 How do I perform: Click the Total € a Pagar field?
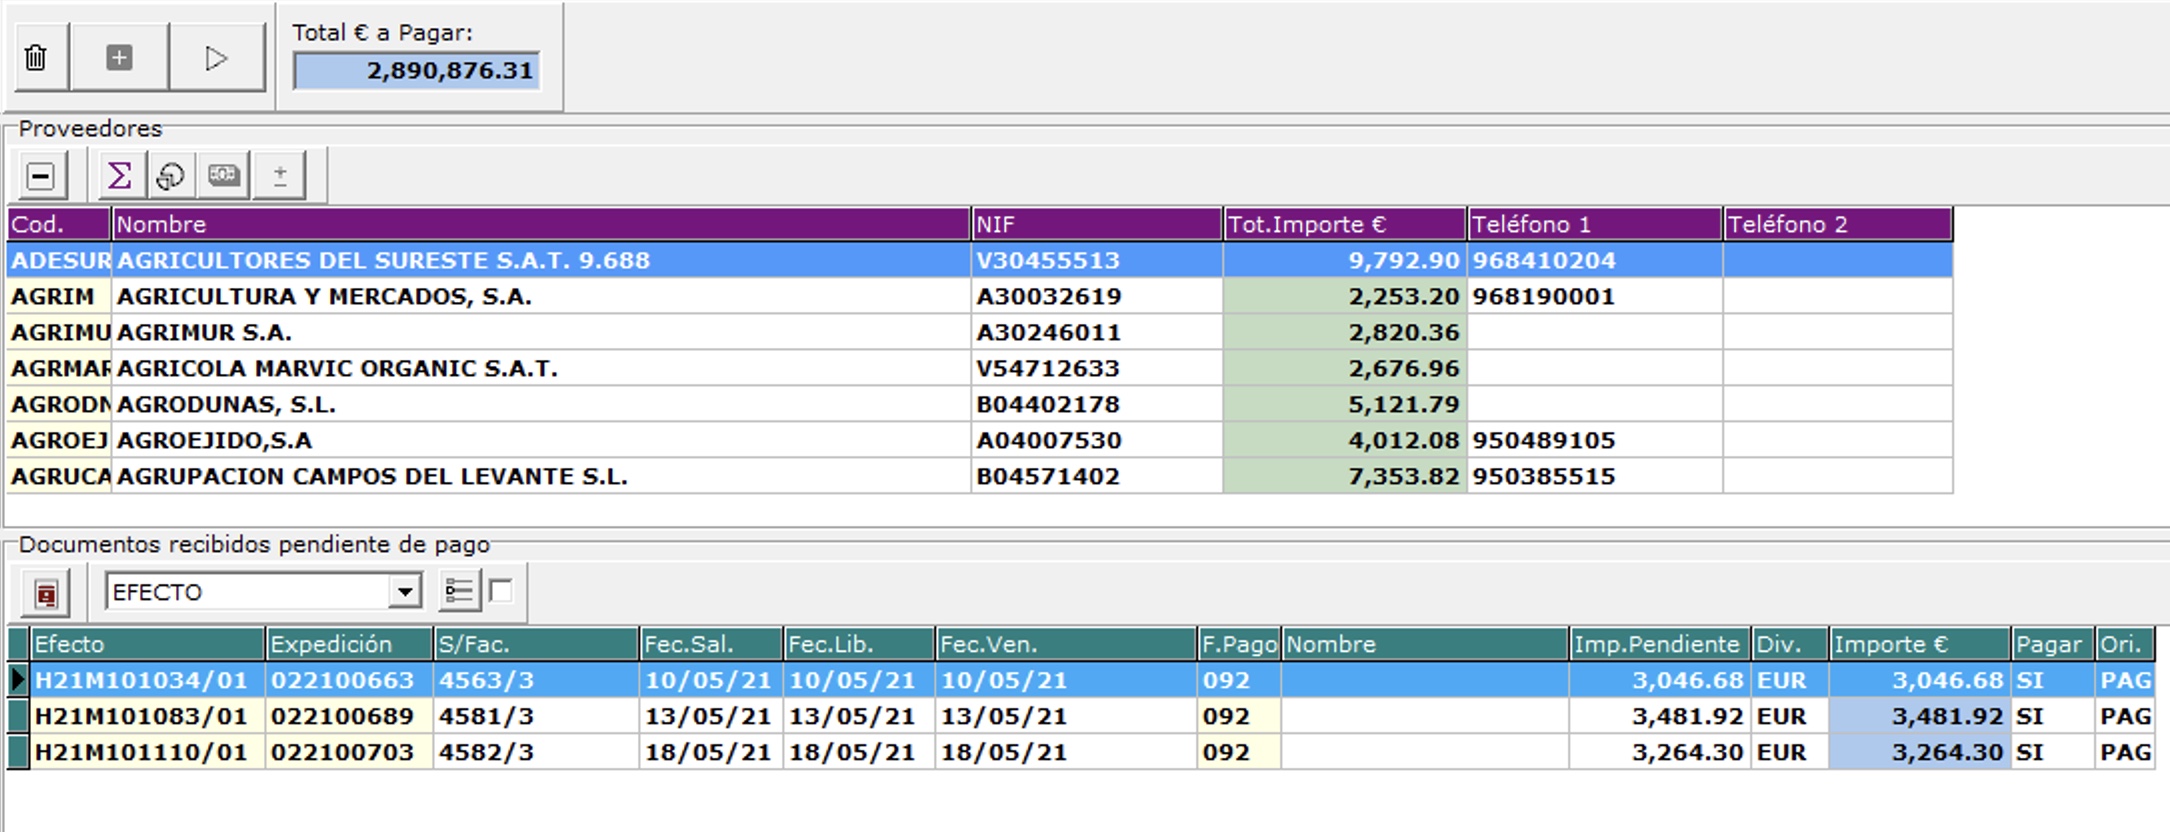(x=417, y=71)
